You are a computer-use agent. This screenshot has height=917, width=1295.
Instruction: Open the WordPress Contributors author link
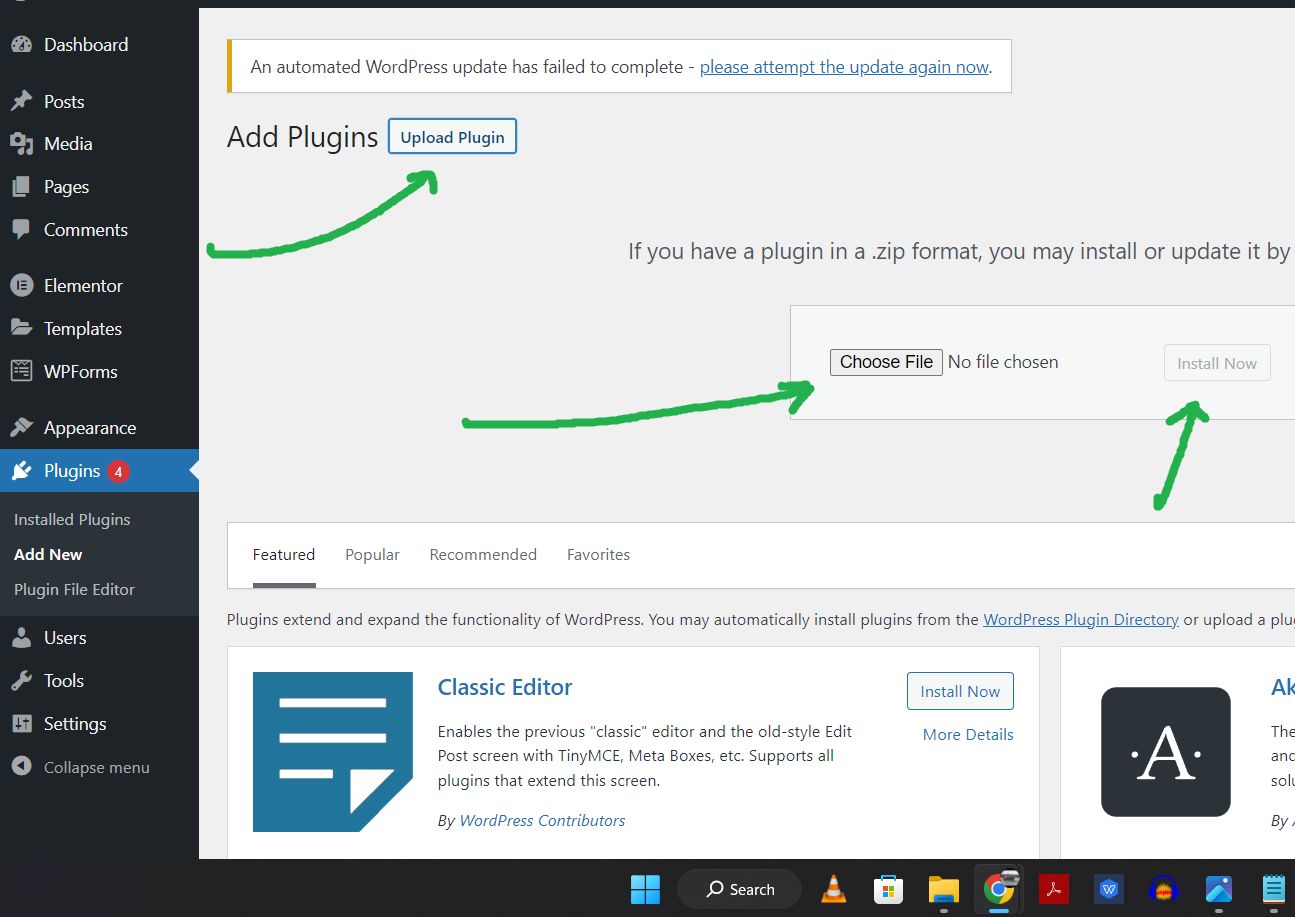(x=542, y=820)
